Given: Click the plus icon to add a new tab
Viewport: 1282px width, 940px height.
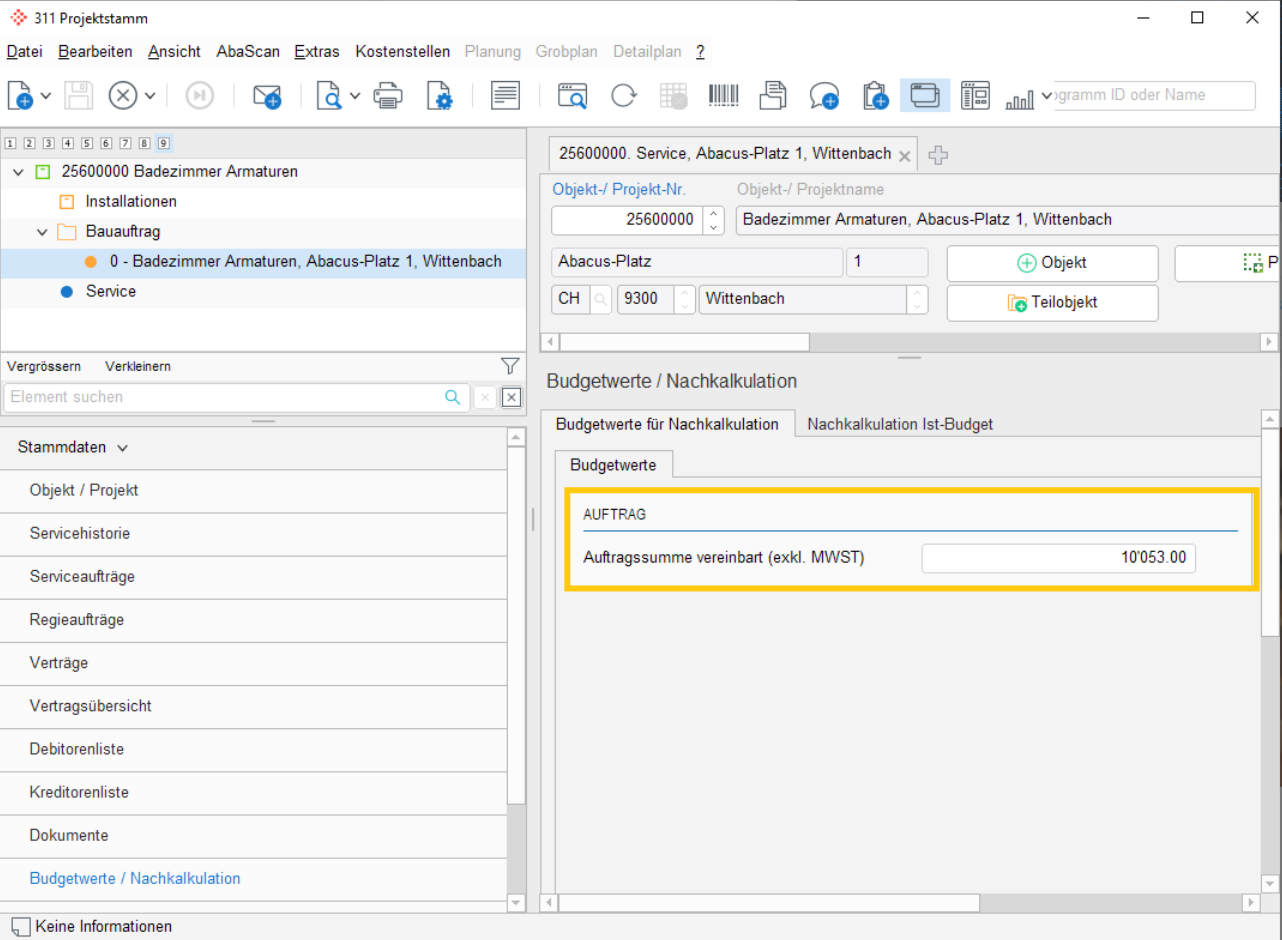Looking at the screenshot, I should point(938,155).
